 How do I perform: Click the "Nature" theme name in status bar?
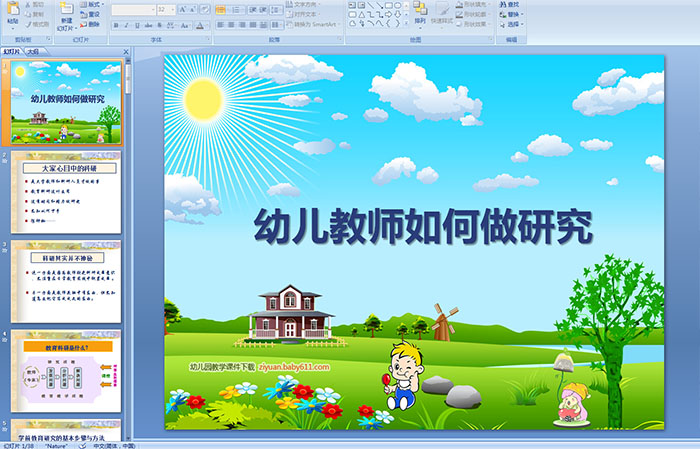tap(56, 446)
